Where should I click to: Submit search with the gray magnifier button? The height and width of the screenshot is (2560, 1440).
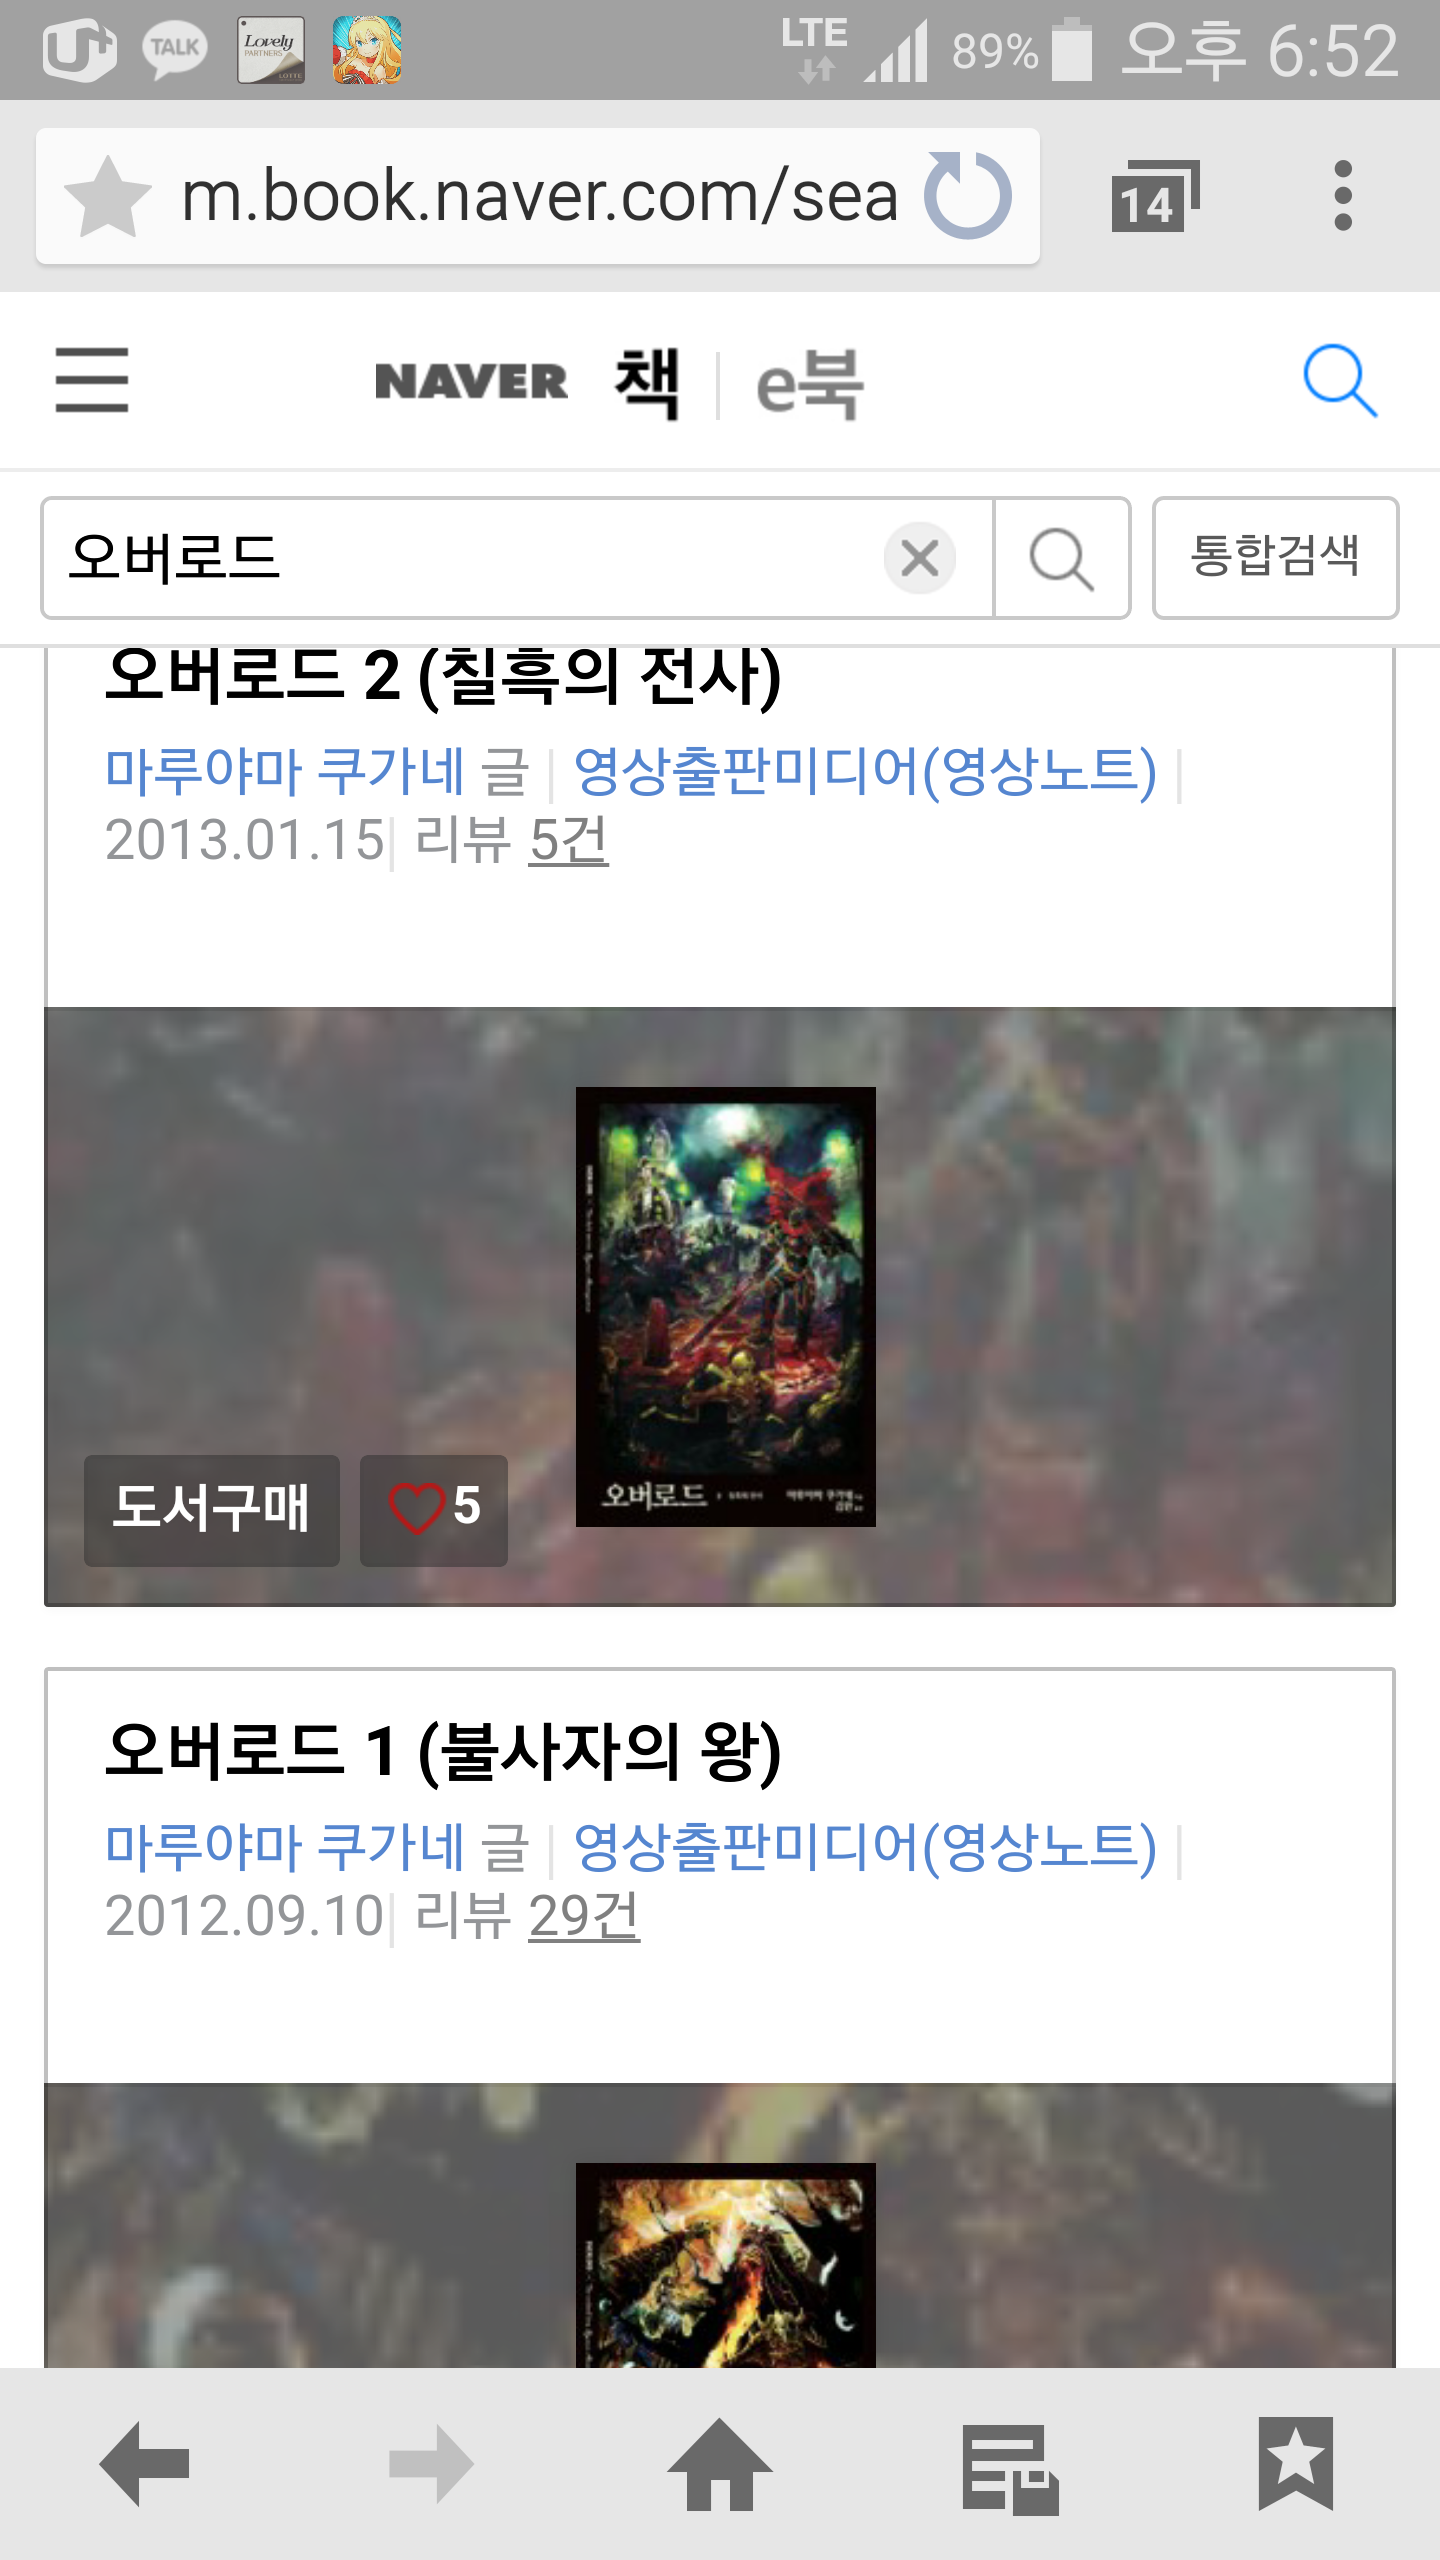1061,558
